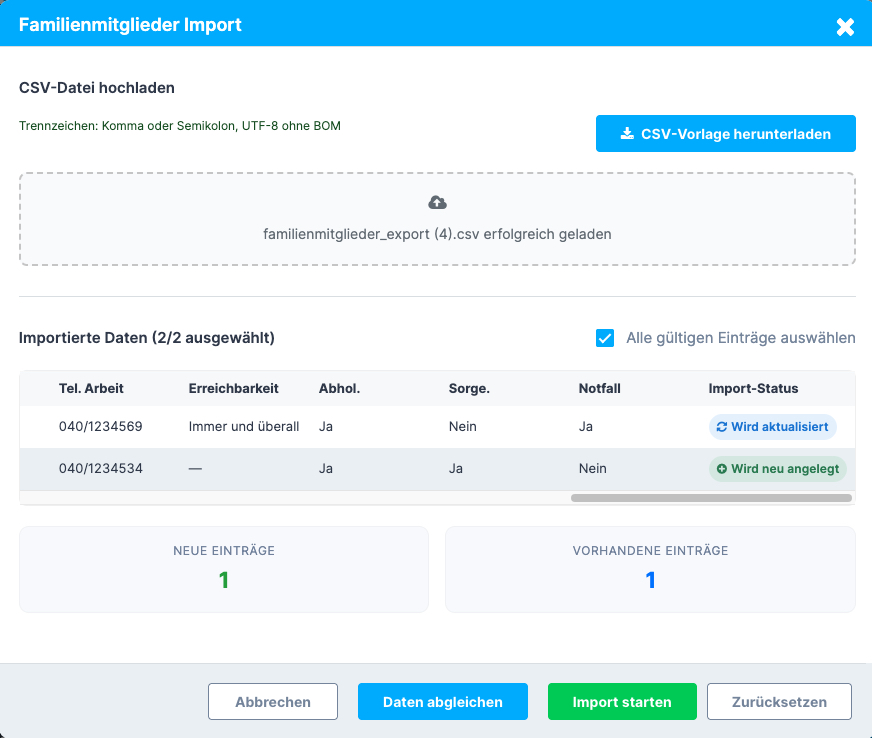This screenshot has height=738, width=872.
Task: Toggle 'Alle gültigen Einträge auswählen' checkbox
Action: [x=605, y=338]
